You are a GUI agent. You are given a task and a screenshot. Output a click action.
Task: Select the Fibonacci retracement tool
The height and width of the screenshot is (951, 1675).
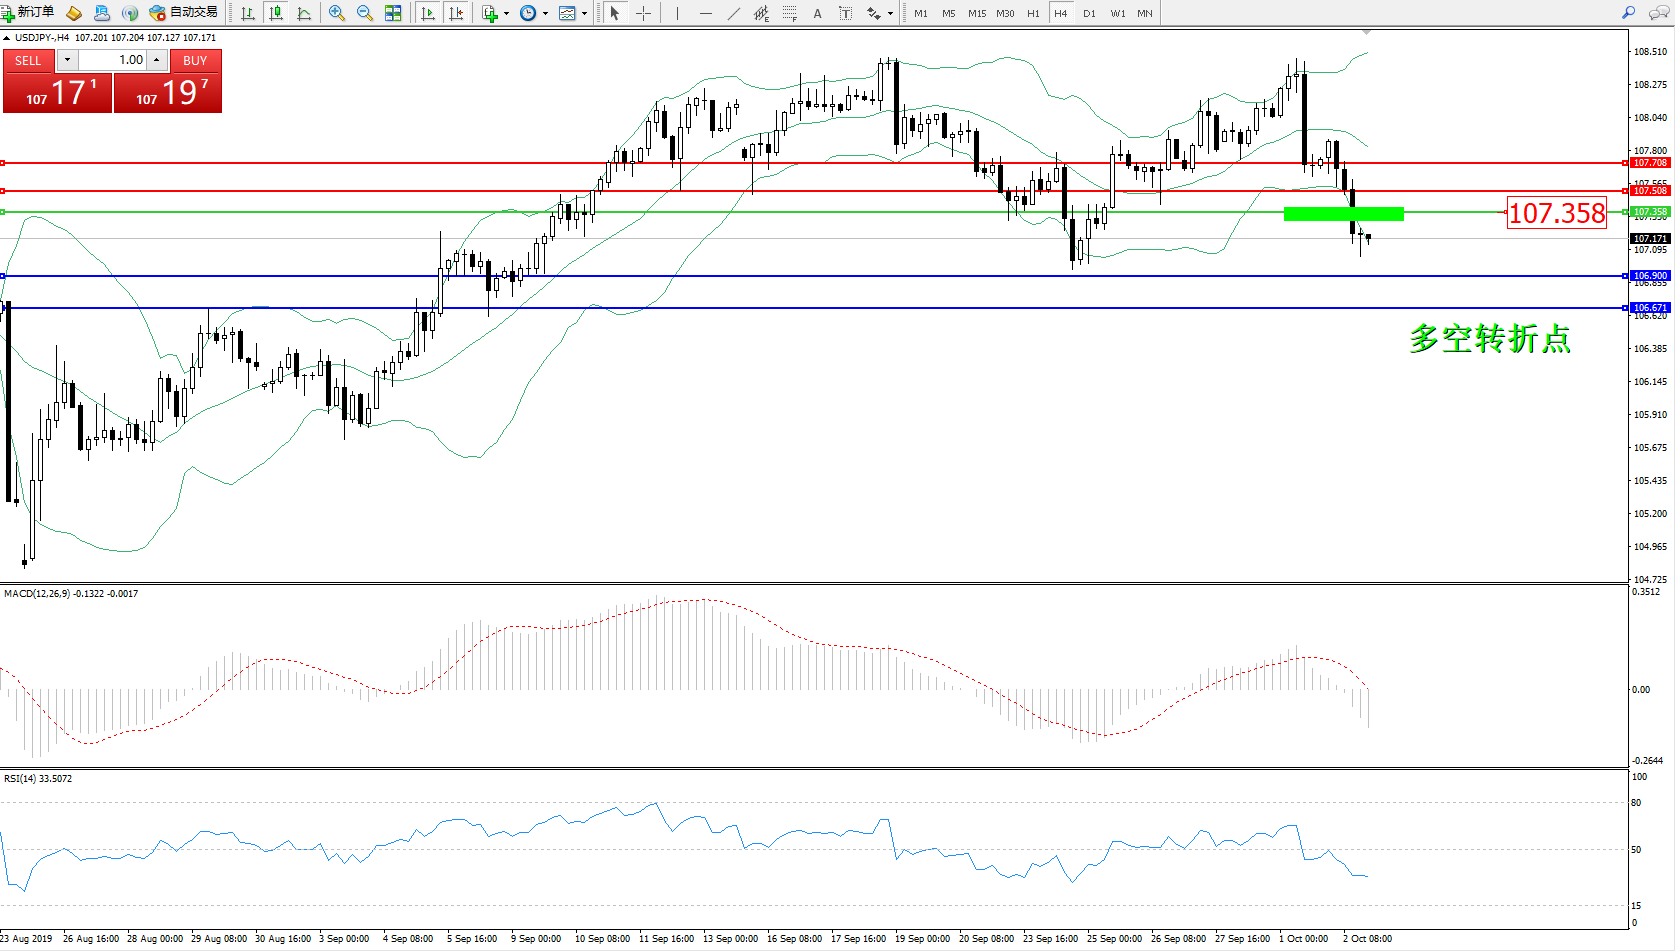(790, 13)
